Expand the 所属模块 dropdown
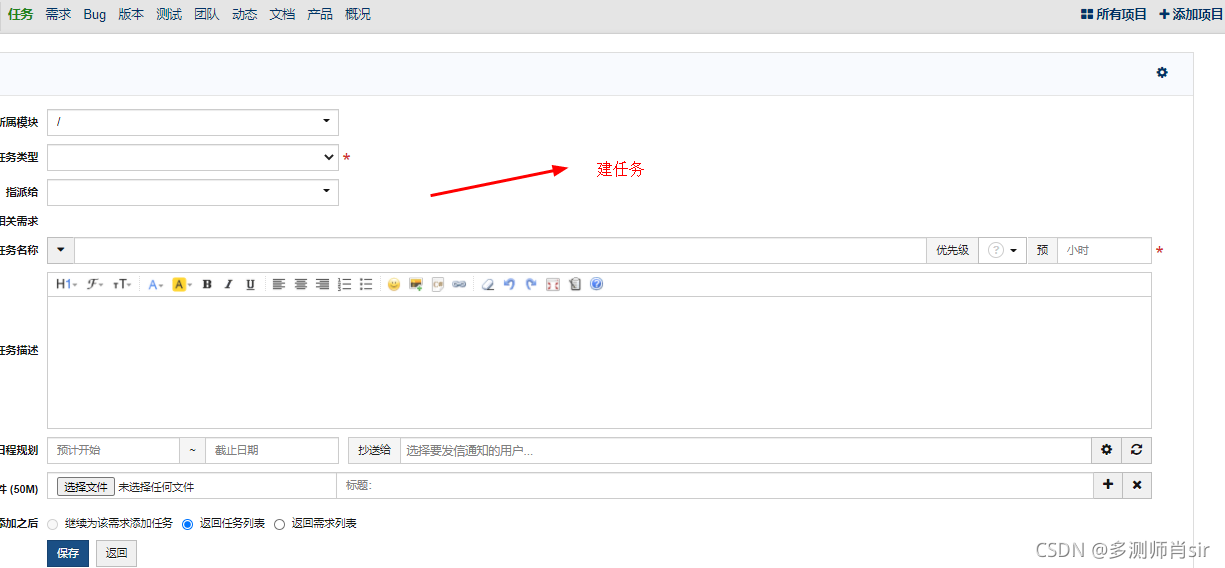1225x568 pixels. [193, 122]
